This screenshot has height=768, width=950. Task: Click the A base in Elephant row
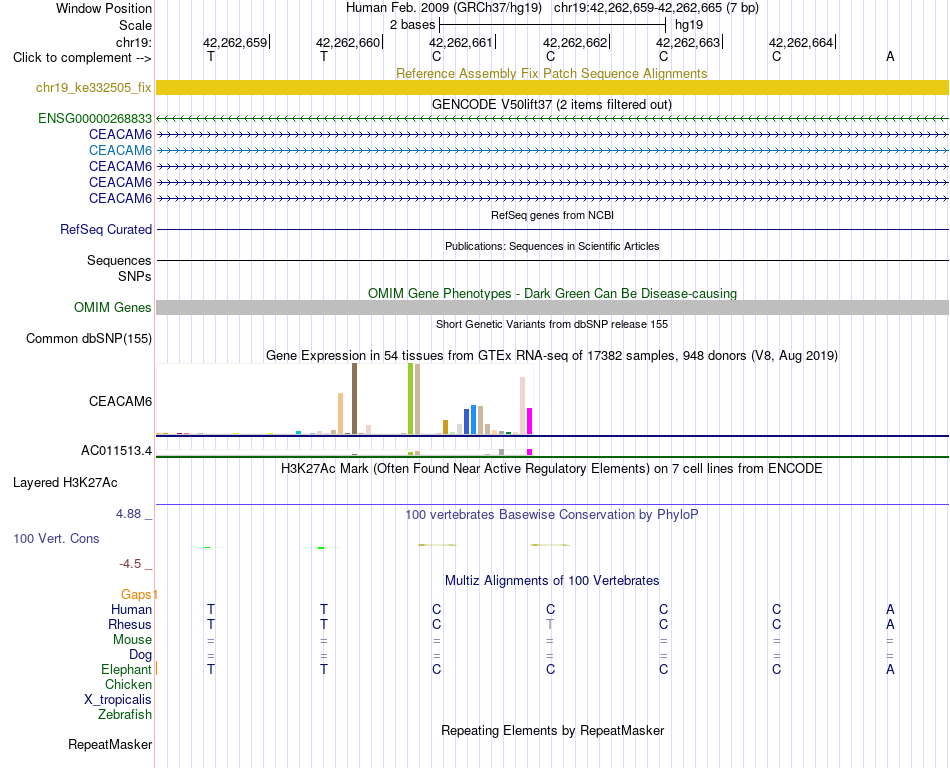click(x=890, y=669)
